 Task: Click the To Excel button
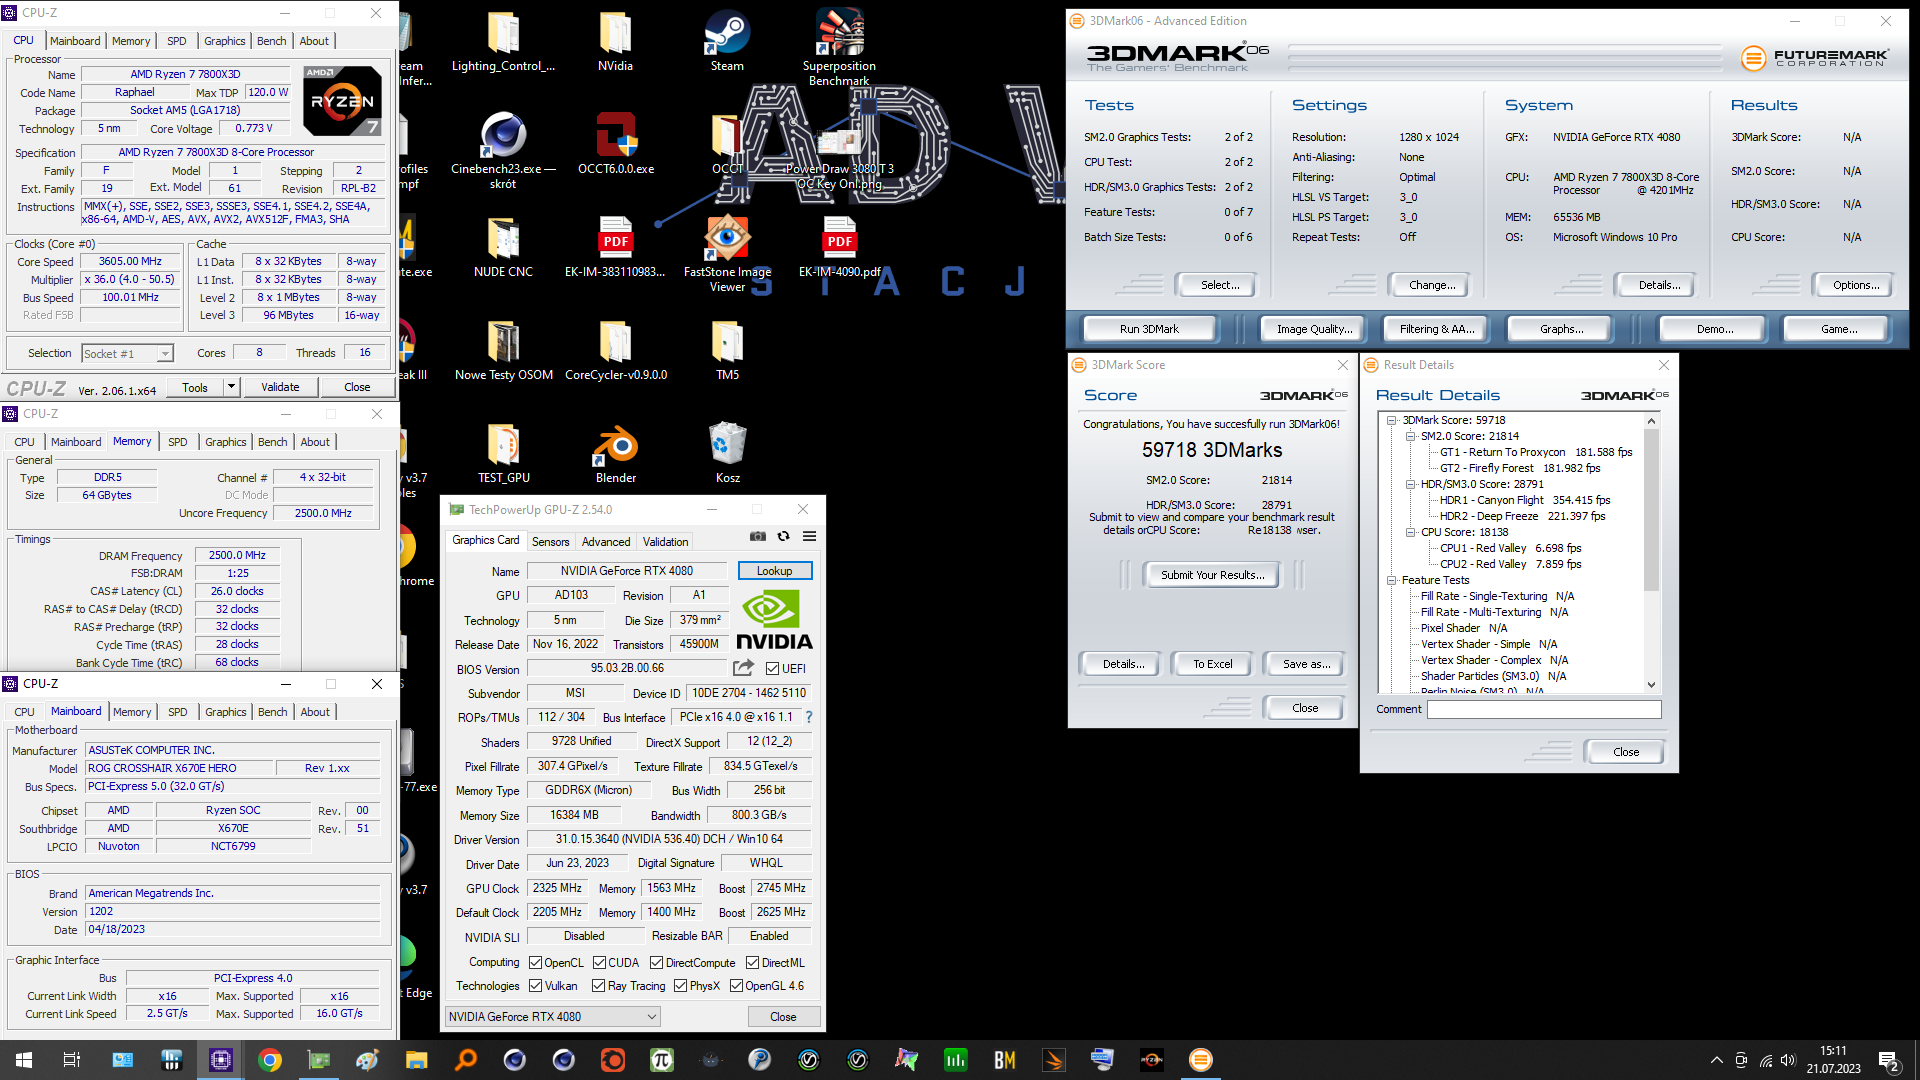1212,664
